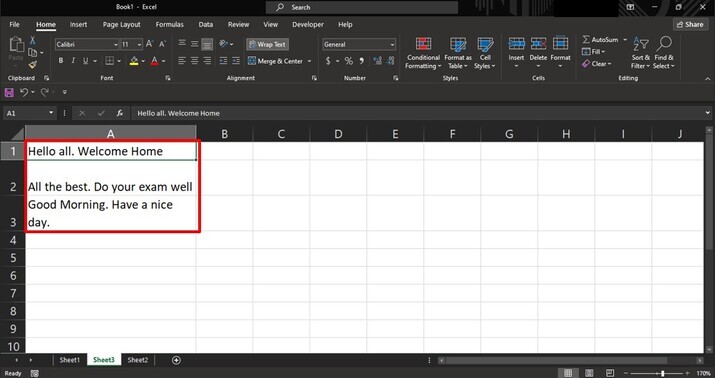Bottom align cell contents

click(207, 44)
